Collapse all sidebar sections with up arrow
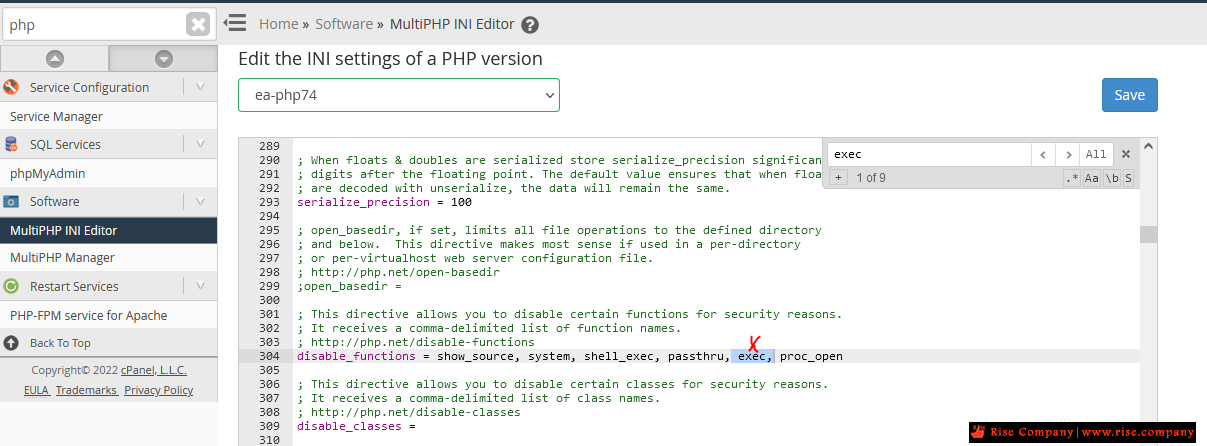The width and height of the screenshot is (1207, 446). click(55, 59)
